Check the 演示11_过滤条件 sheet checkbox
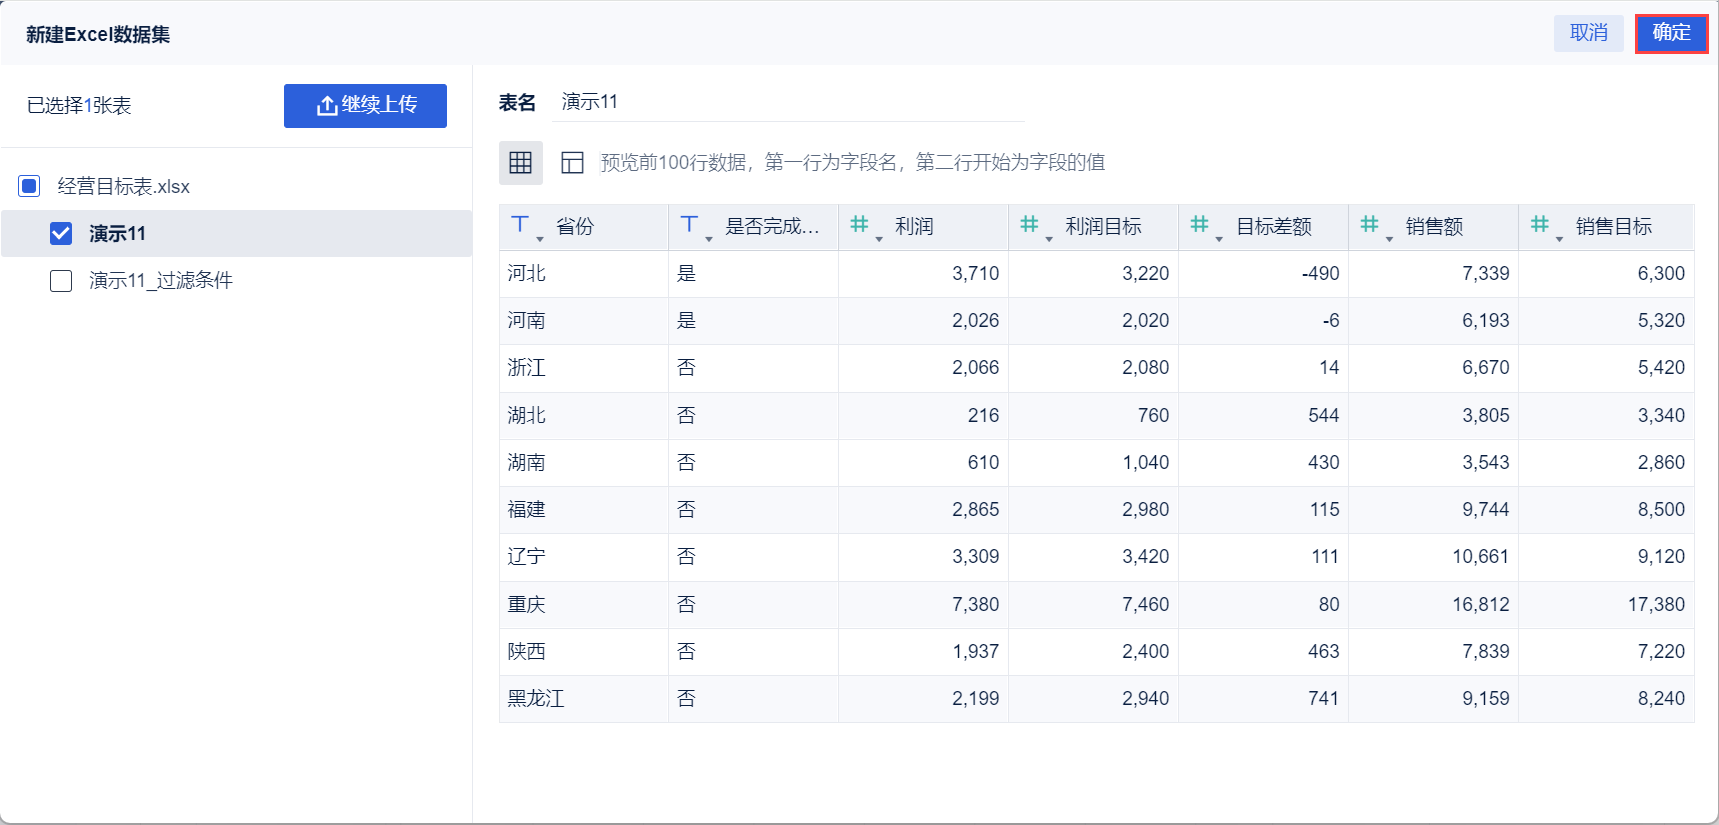 coord(61,281)
